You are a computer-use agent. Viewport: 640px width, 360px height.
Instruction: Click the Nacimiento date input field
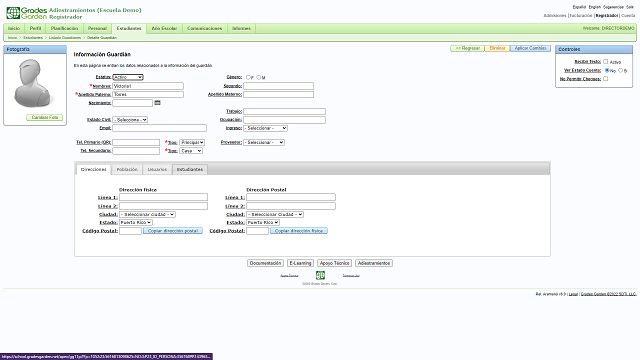(133, 103)
